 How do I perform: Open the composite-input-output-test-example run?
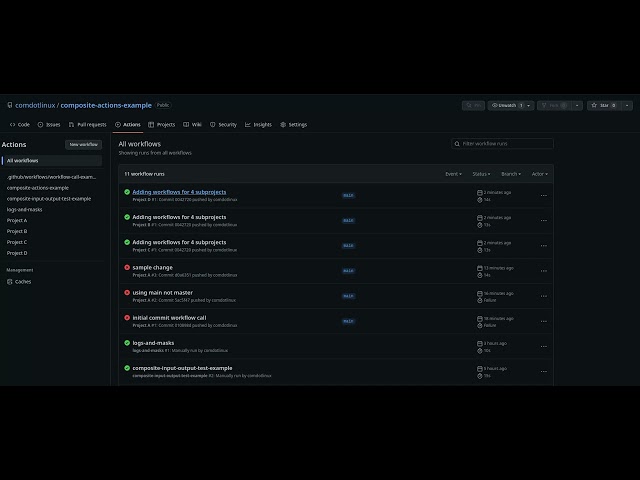pos(182,368)
